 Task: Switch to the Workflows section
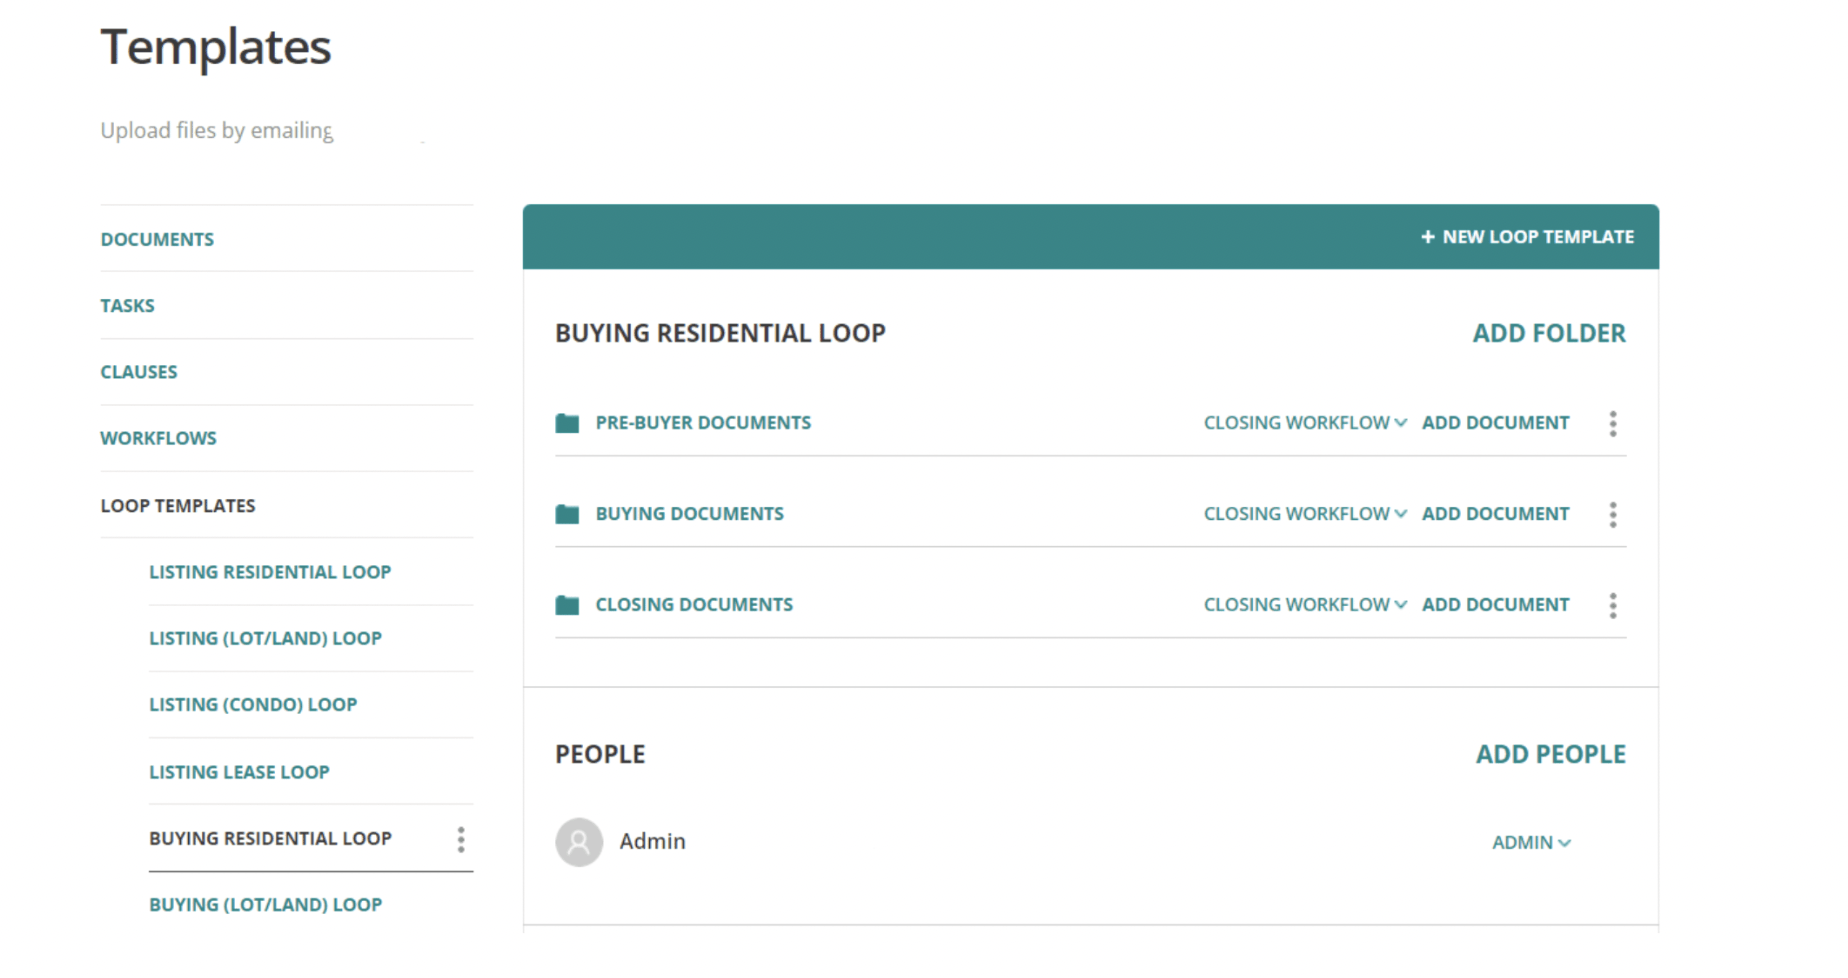point(158,438)
